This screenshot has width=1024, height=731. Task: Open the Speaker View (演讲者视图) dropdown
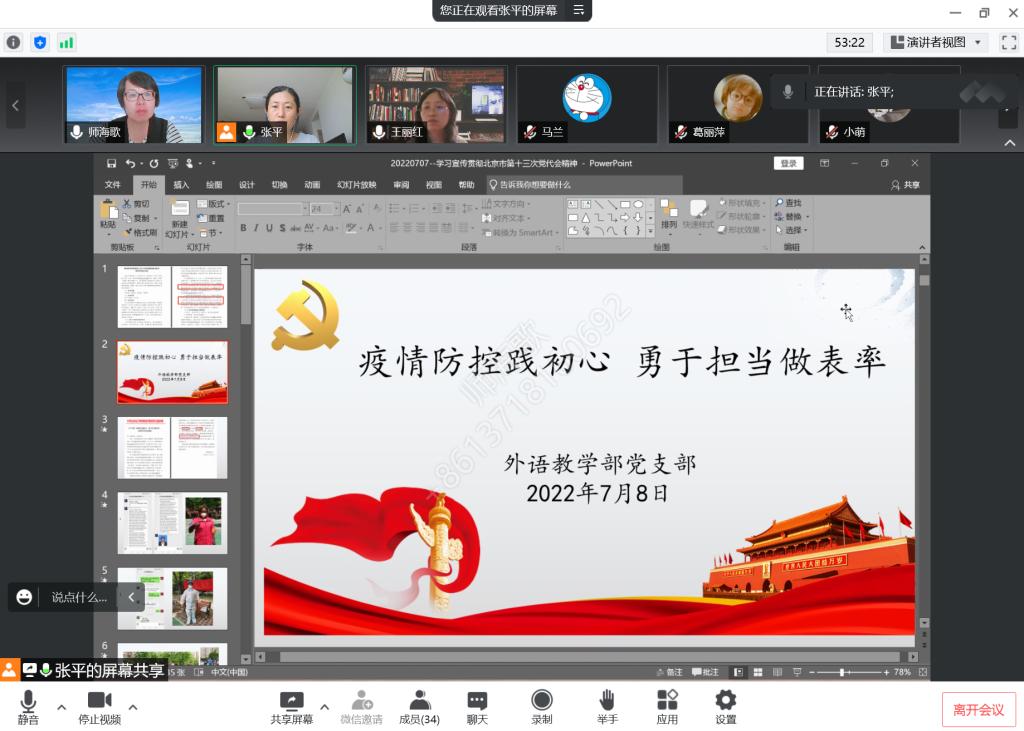937,42
